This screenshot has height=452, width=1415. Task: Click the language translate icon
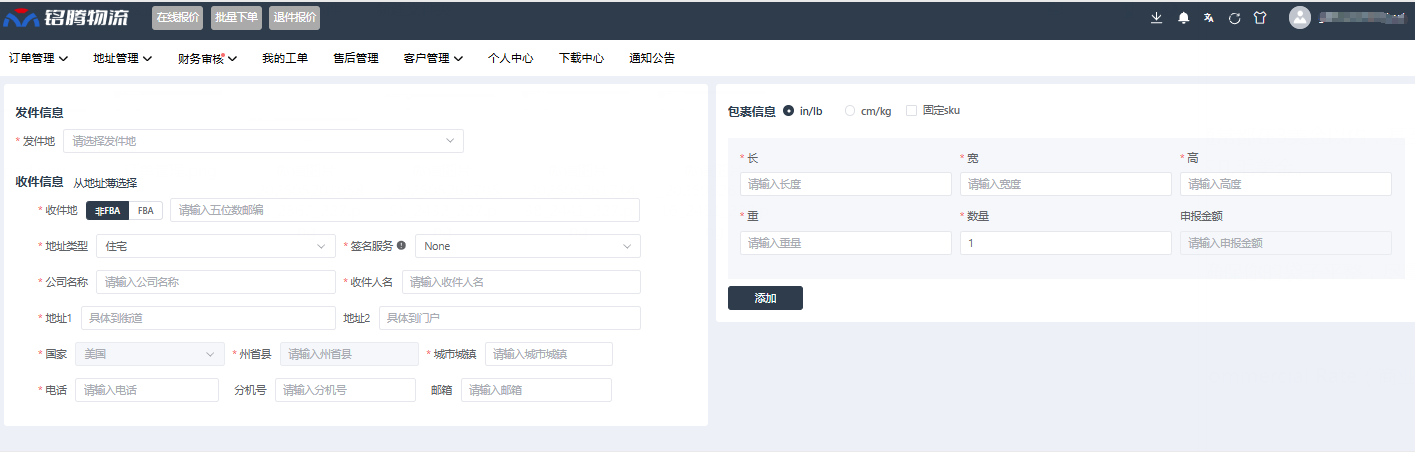(x=1209, y=18)
